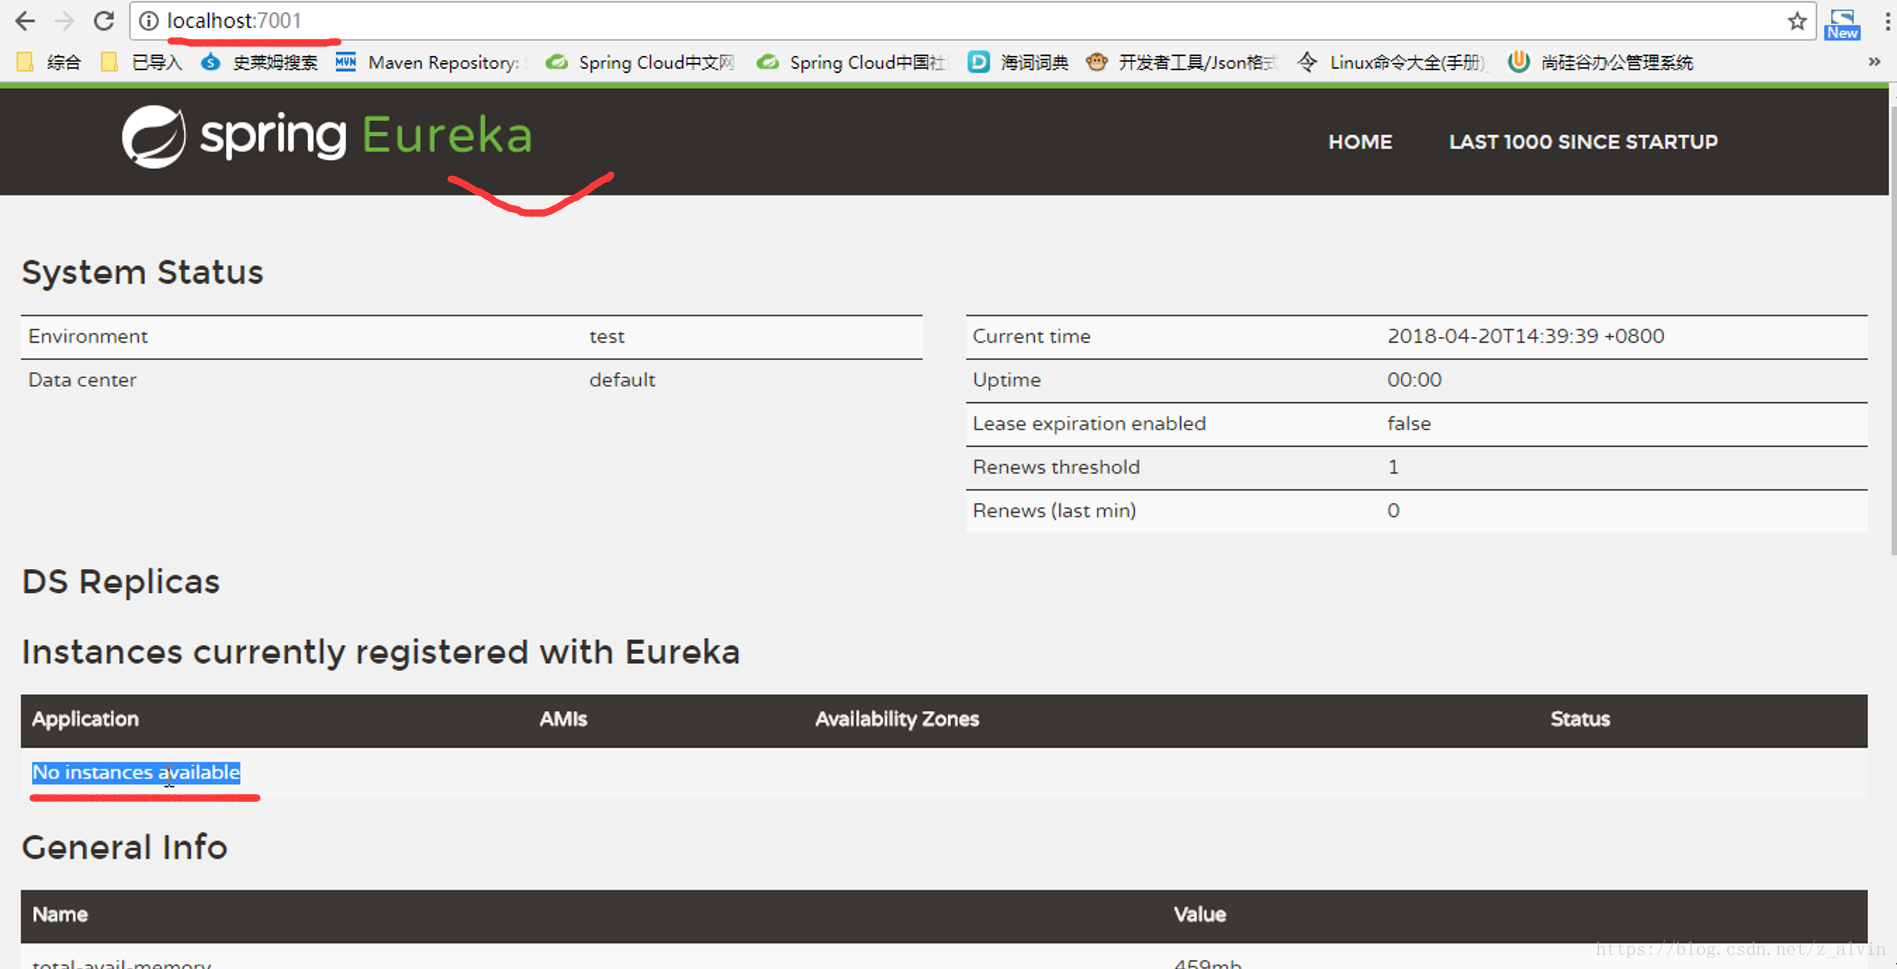The height and width of the screenshot is (969, 1897).
Task: Click the General Info heading
Action: (125, 847)
